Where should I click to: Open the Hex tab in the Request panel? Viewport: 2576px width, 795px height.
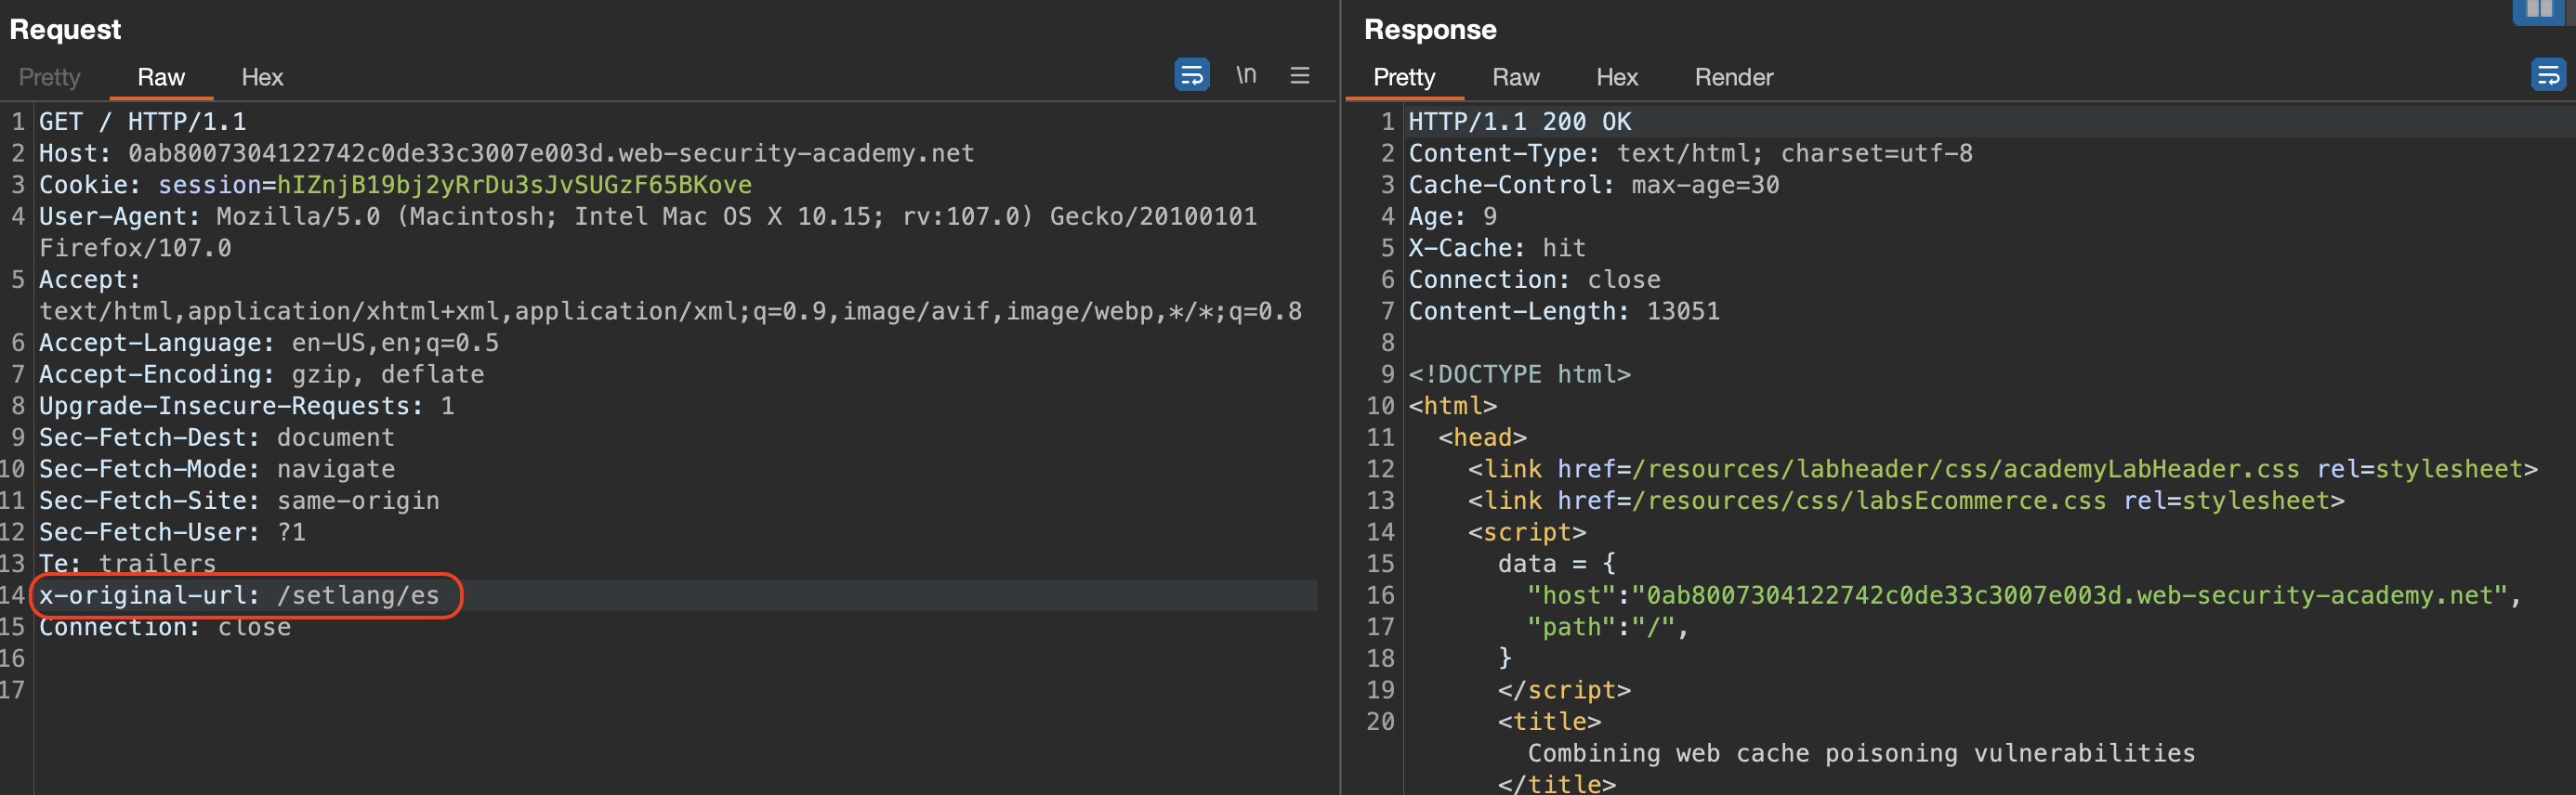pos(262,77)
